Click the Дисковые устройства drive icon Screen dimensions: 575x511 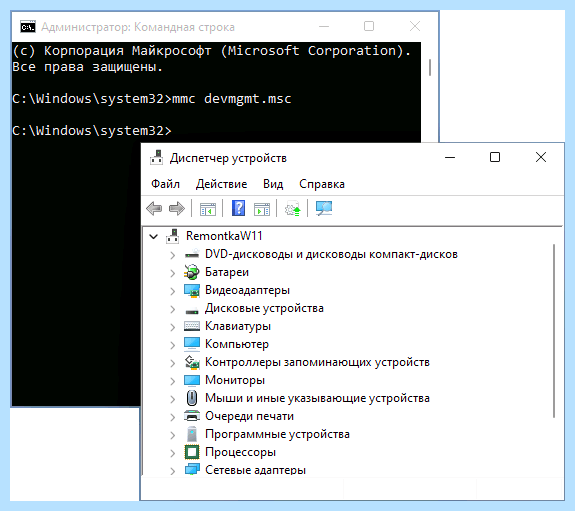tap(192, 311)
